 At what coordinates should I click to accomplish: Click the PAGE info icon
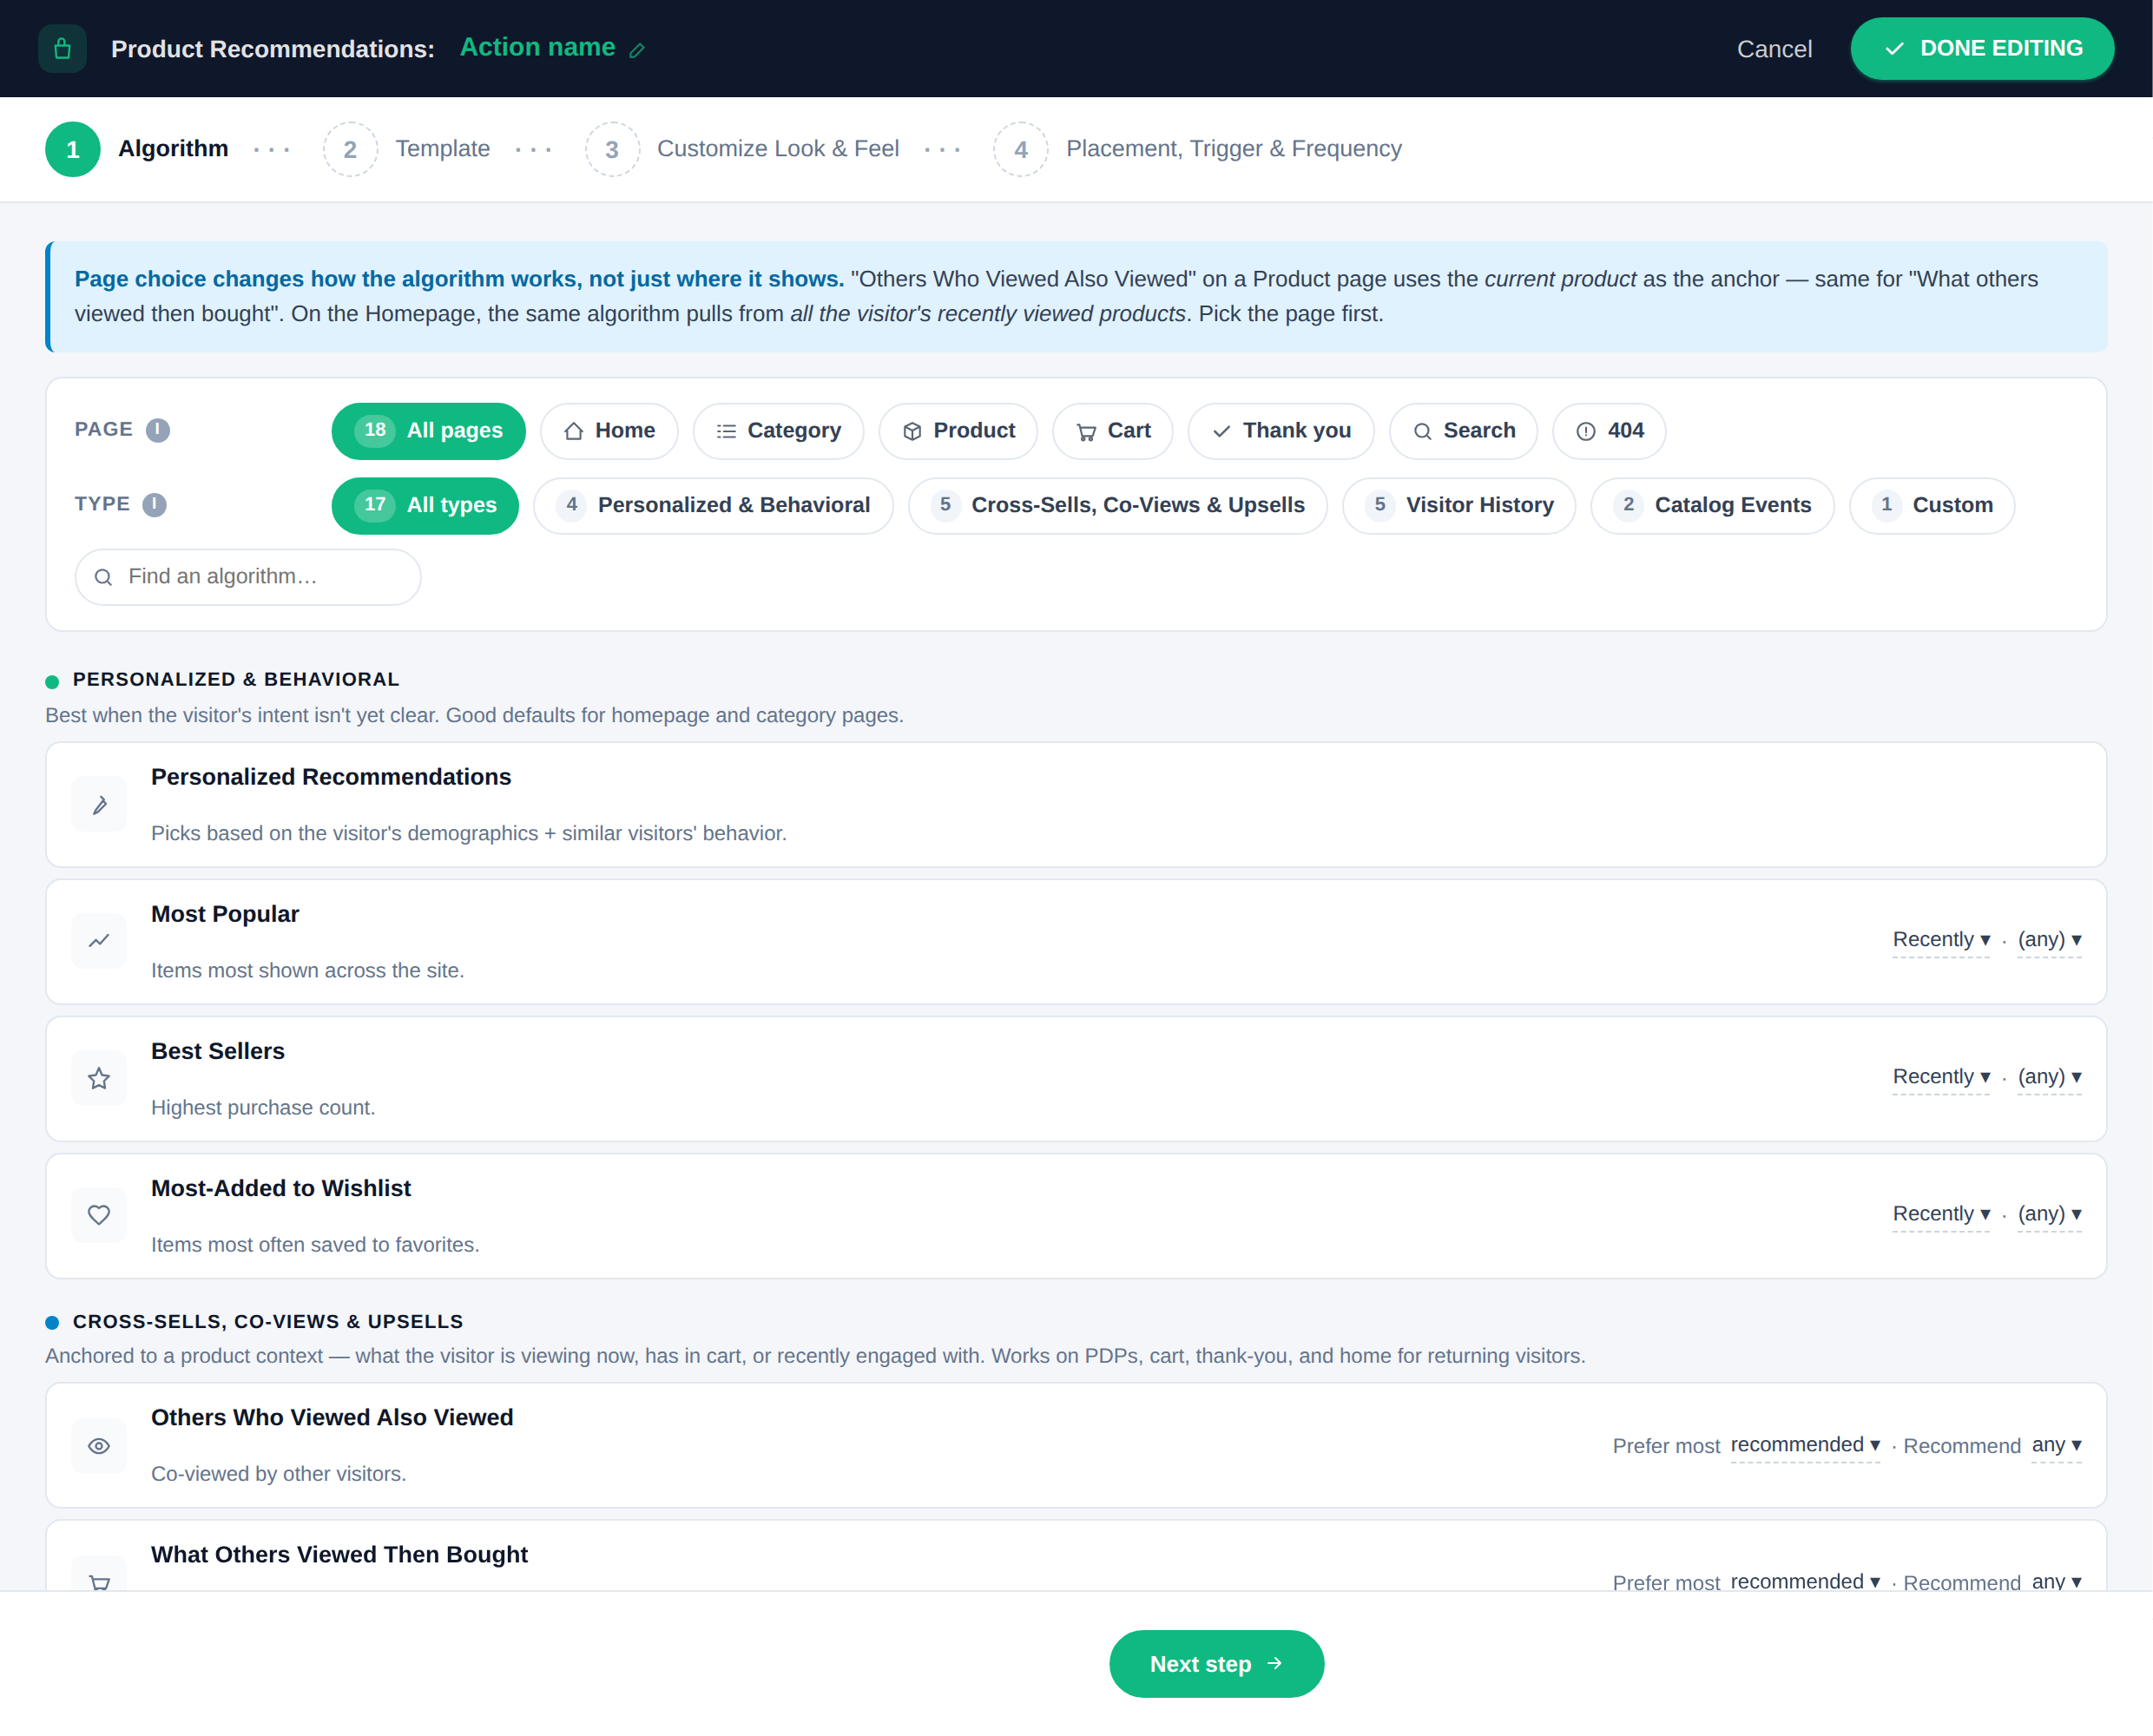pyautogui.click(x=158, y=430)
